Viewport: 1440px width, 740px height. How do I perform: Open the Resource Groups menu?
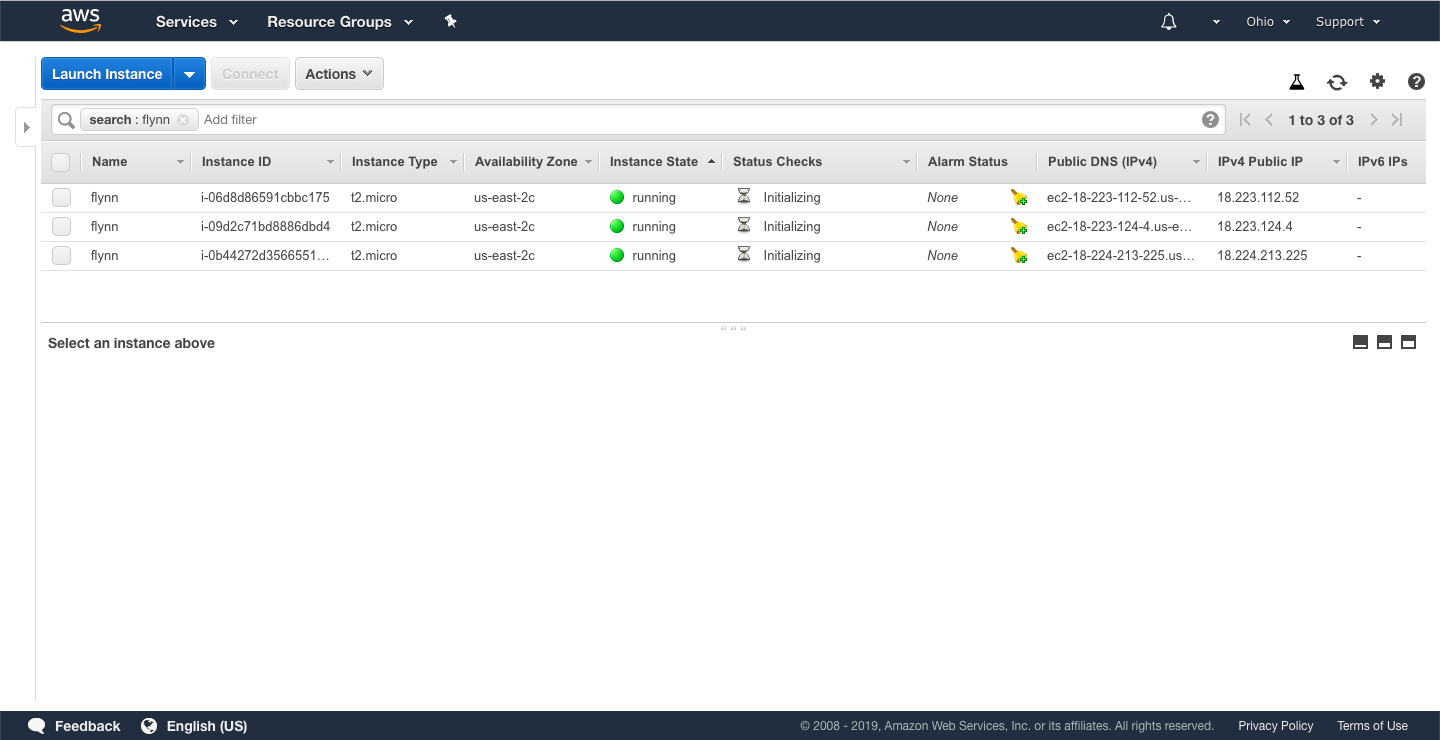tap(340, 22)
